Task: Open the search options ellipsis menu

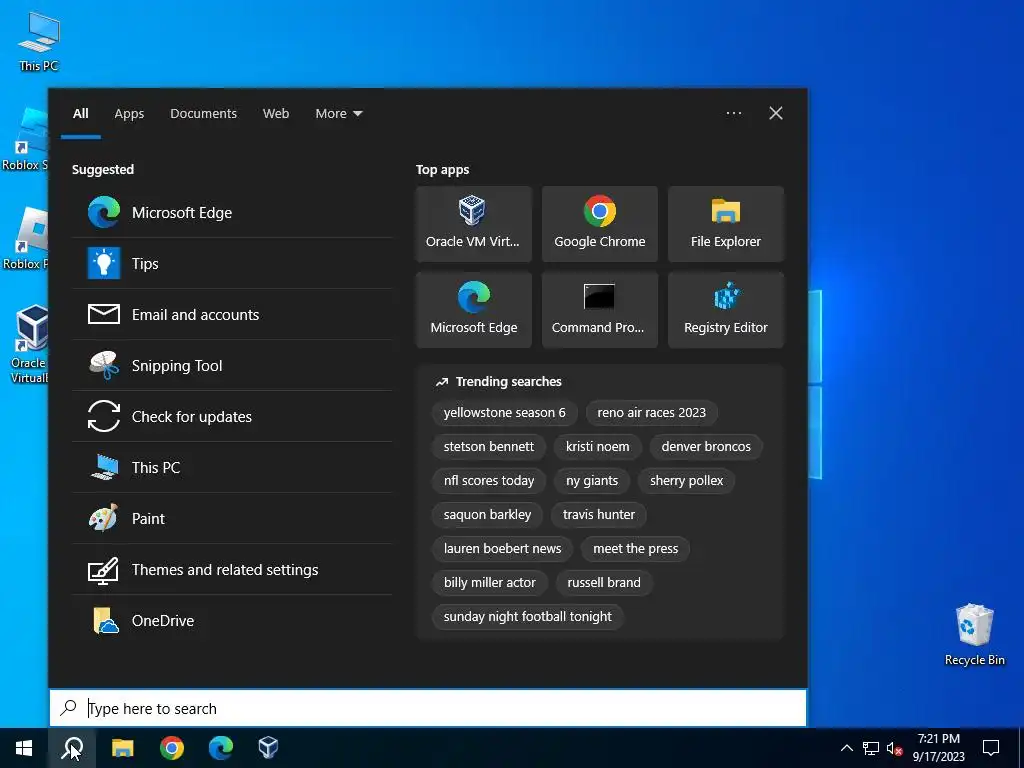Action: tap(734, 113)
